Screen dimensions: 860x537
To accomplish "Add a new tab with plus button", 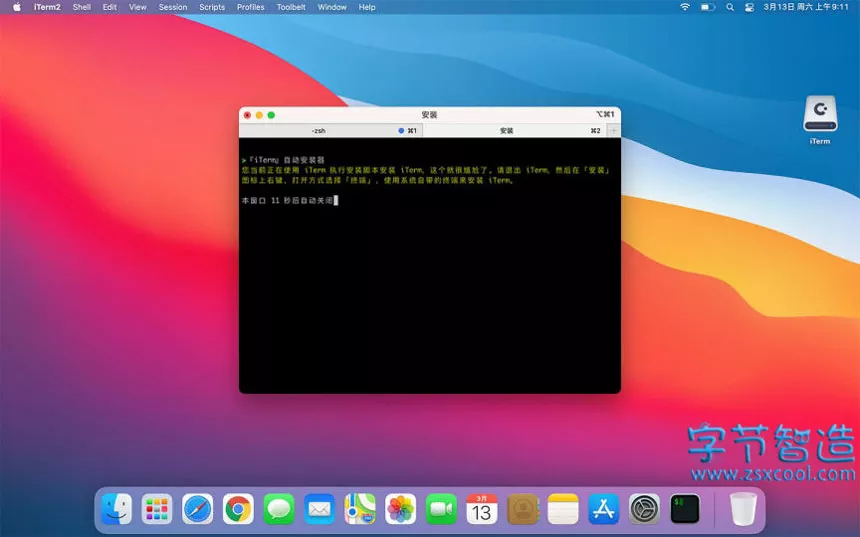I will [x=614, y=131].
